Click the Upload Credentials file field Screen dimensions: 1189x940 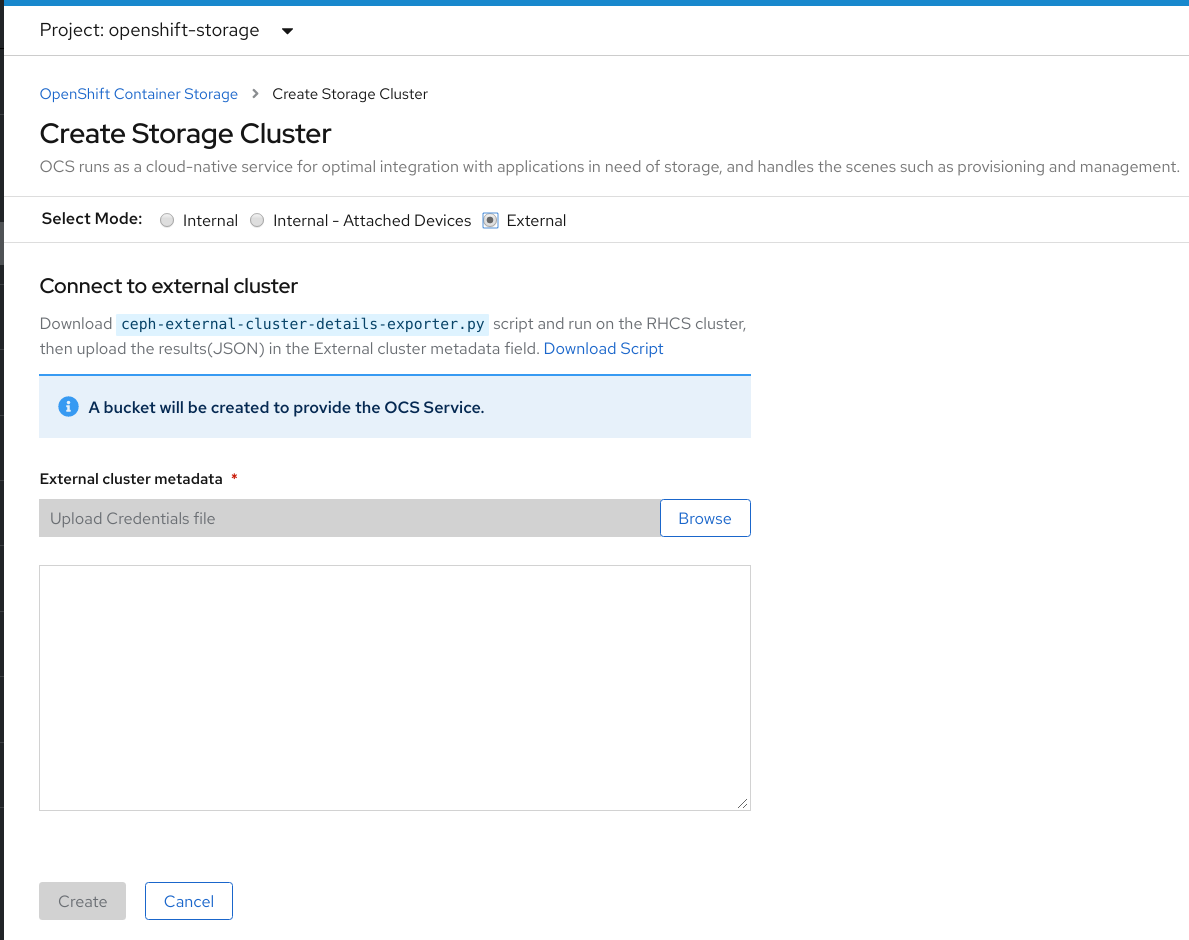pos(349,518)
